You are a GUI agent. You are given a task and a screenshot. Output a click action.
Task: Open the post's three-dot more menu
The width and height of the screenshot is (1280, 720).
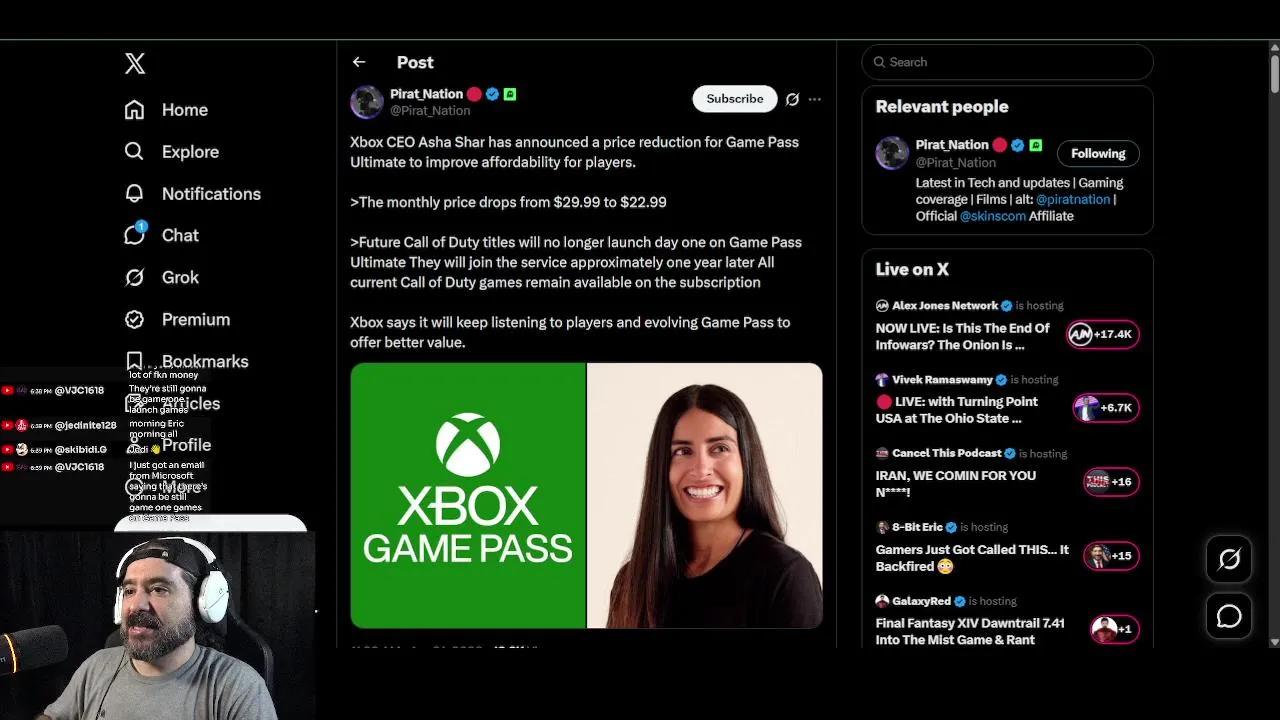(815, 99)
